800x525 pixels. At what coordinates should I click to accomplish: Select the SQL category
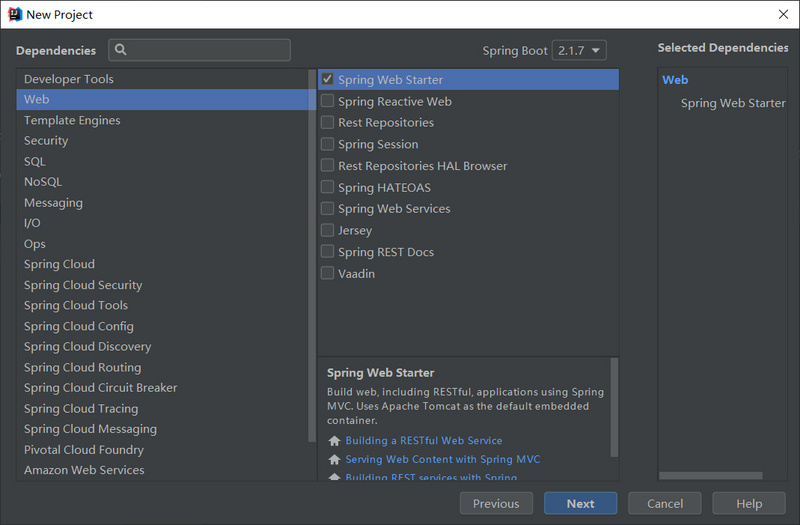pos(163,161)
